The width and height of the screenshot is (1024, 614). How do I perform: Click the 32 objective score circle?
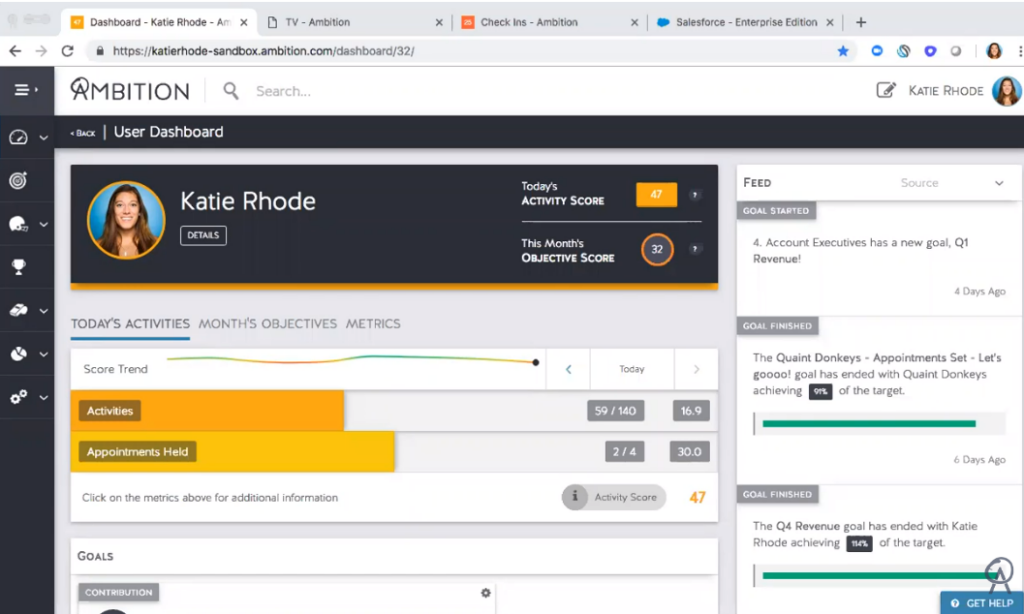pos(657,249)
